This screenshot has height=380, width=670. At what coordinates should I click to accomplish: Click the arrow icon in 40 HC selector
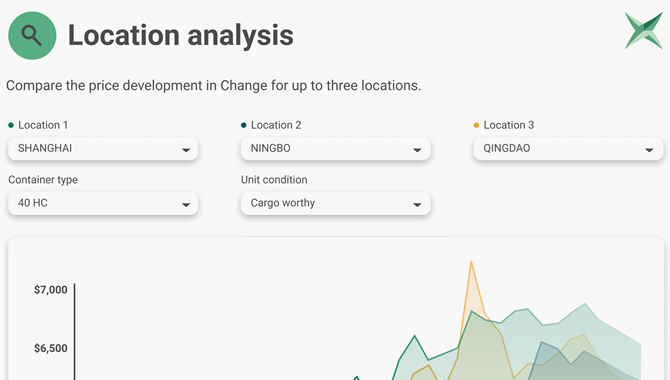click(186, 205)
